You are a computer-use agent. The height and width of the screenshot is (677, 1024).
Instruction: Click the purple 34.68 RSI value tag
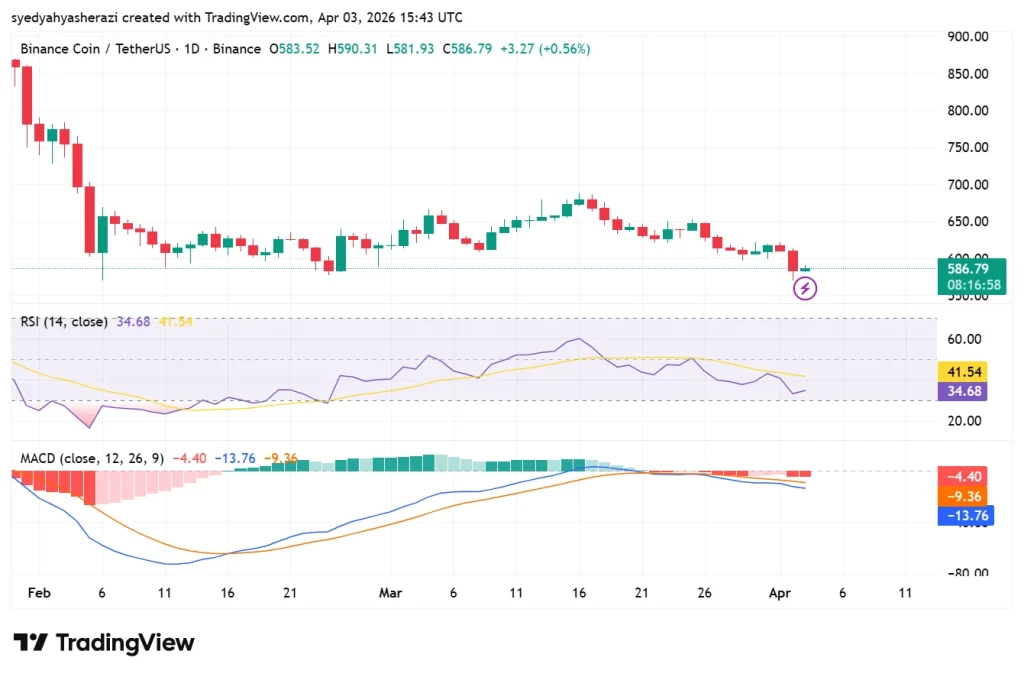click(962, 391)
